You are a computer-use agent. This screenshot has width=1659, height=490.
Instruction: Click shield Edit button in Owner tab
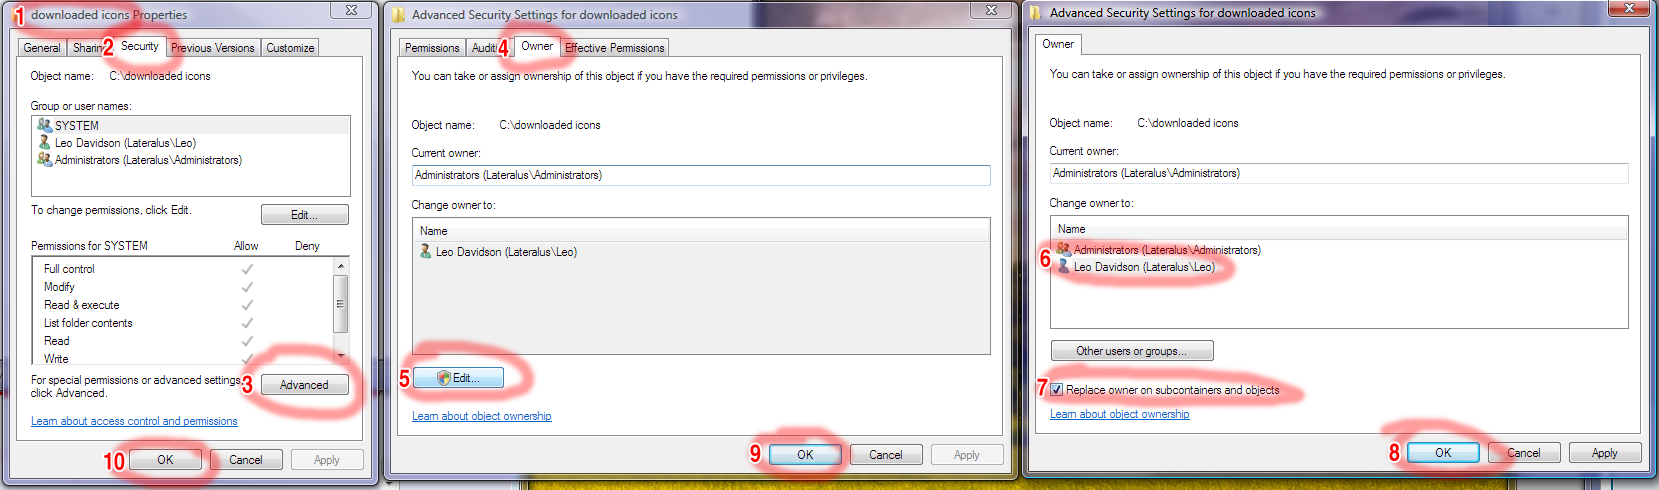click(x=458, y=378)
